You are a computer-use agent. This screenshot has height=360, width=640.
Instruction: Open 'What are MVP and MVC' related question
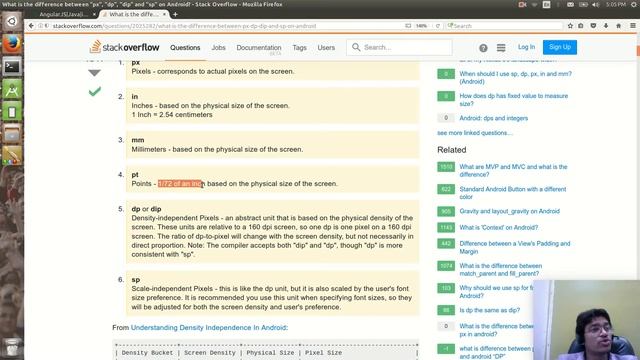click(513, 171)
